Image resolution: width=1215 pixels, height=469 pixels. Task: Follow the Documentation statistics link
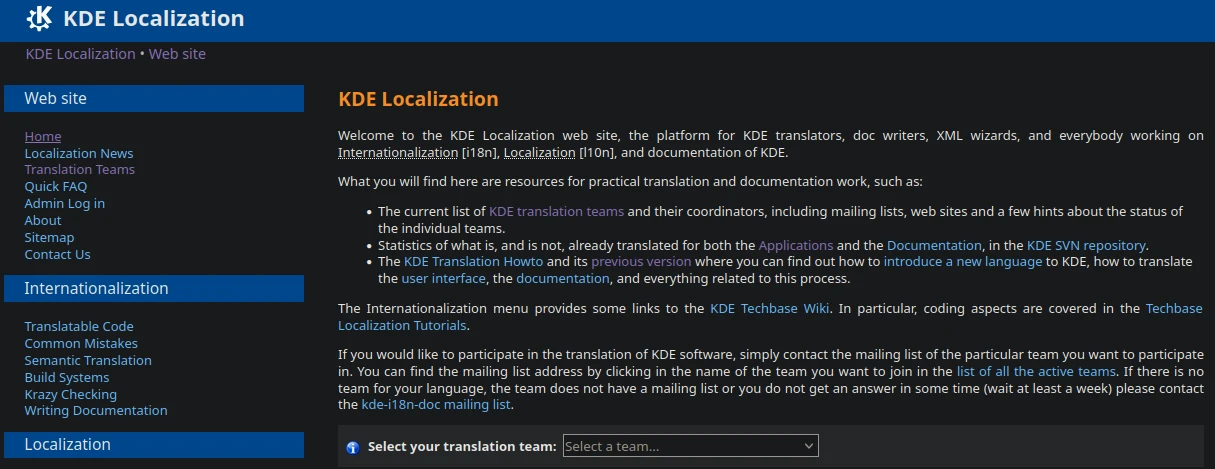(x=934, y=245)
